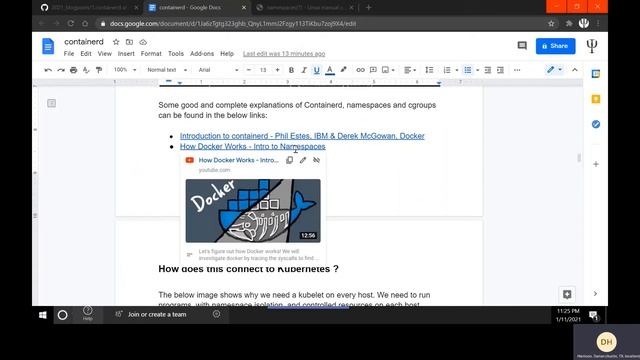Open the Insert menu
The height and width of the screenshot is (360, 640).
click(x=126, y=53)
